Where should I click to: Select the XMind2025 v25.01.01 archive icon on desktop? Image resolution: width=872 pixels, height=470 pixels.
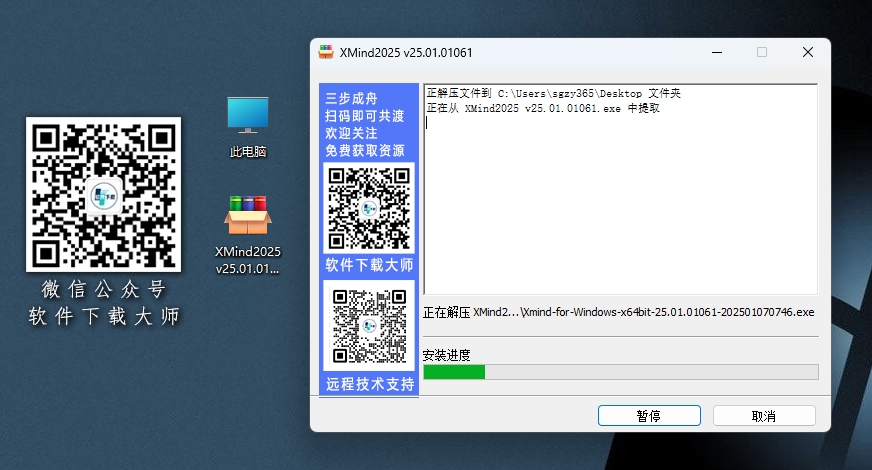[247, 234]
